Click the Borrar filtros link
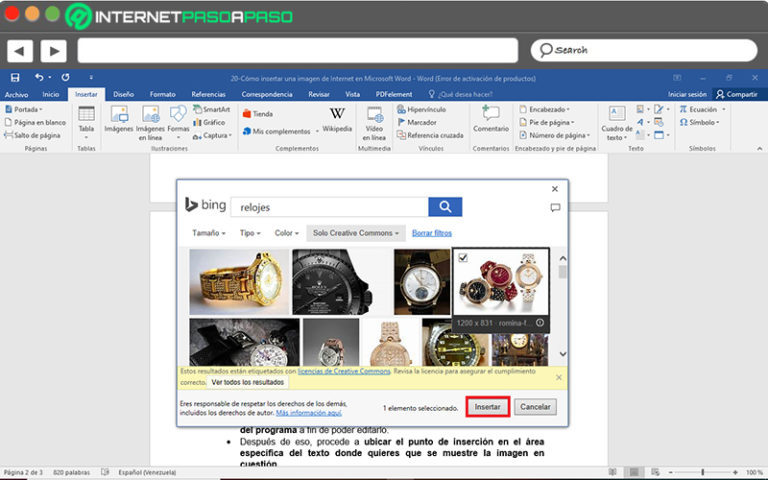 (x=432, y=233)
